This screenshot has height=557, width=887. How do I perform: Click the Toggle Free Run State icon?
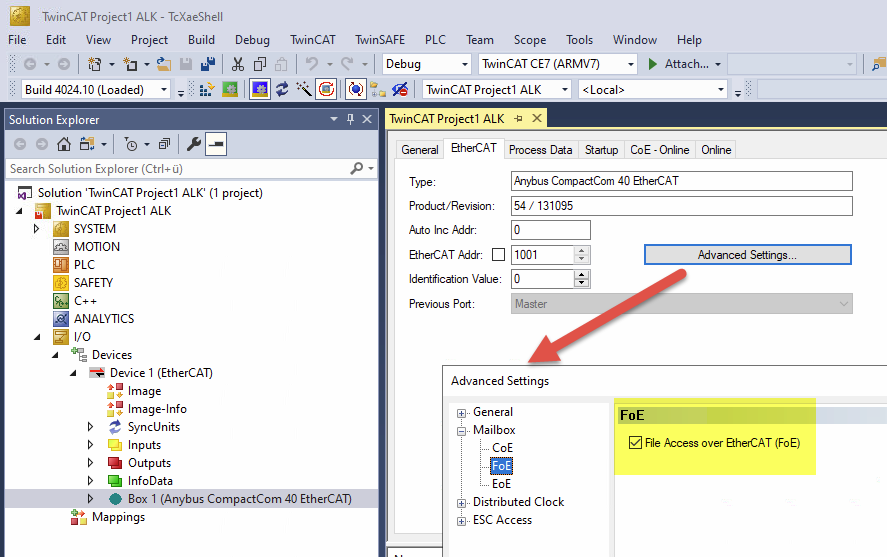pos(326,89)
